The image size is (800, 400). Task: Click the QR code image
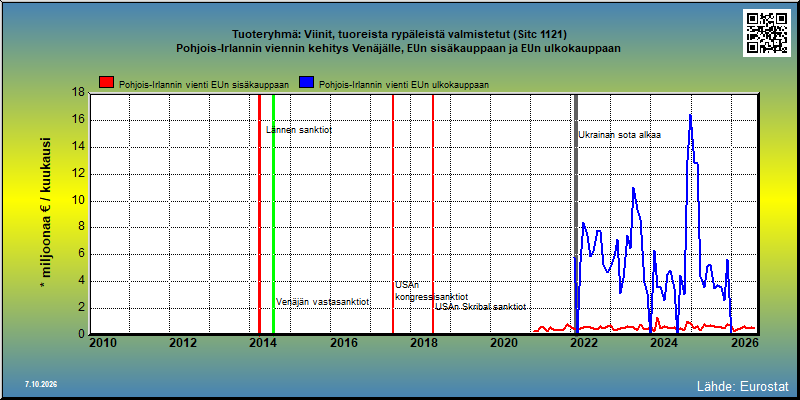[x=767, y=33]
